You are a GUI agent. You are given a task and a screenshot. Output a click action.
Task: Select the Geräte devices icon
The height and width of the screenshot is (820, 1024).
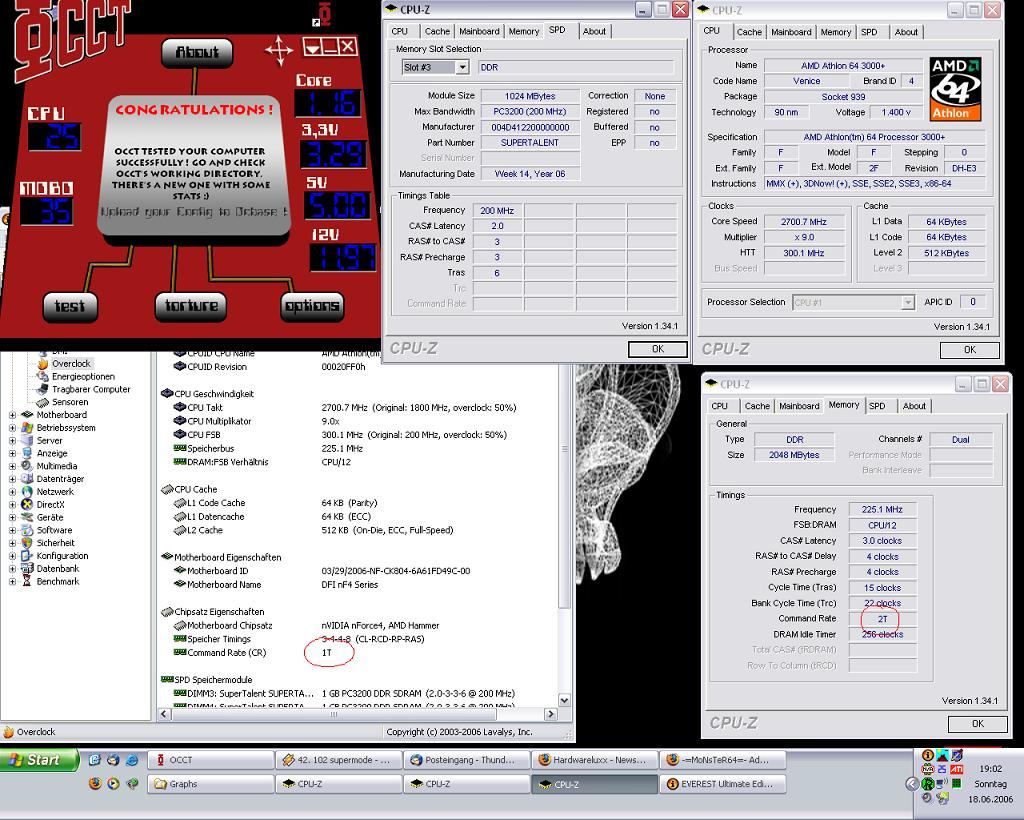click(27, 517)
